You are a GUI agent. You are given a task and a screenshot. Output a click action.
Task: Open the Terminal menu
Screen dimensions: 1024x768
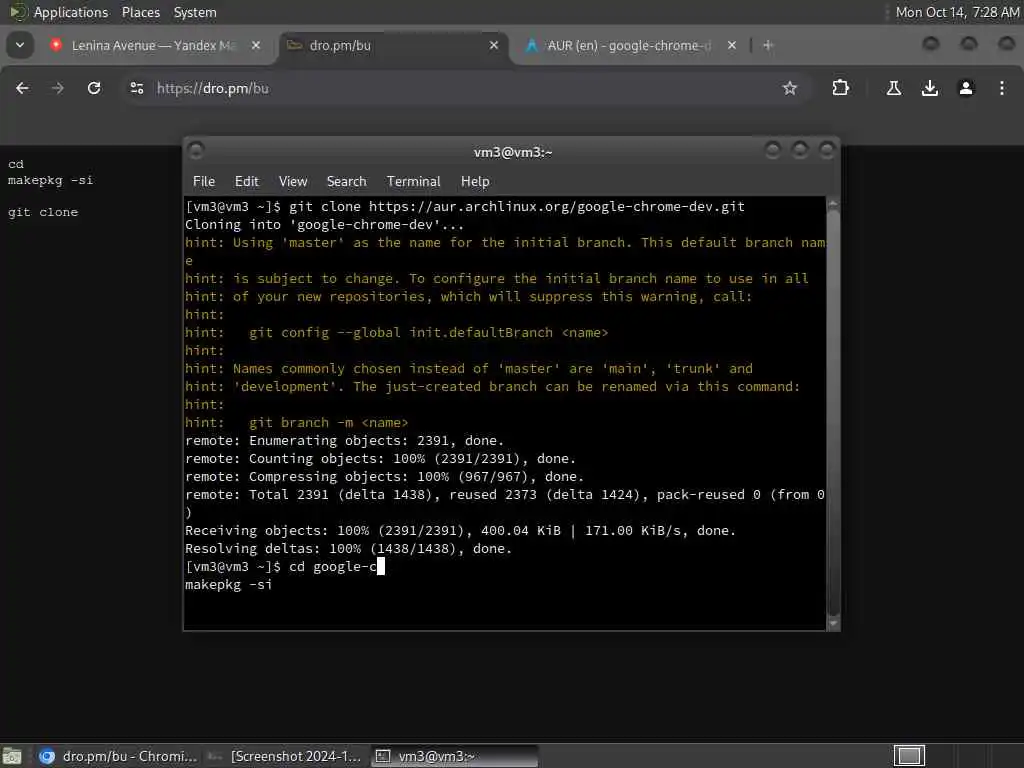(x=413, y=182)
